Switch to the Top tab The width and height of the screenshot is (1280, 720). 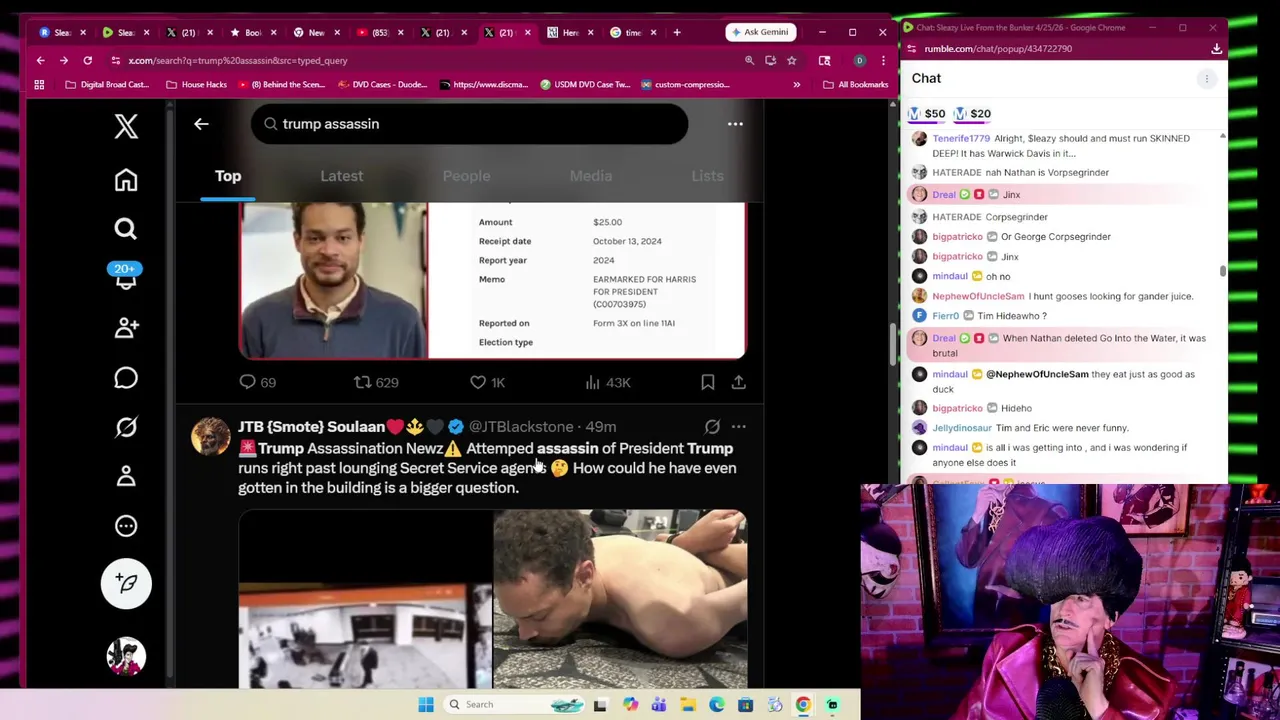click(x=228, y=176)
